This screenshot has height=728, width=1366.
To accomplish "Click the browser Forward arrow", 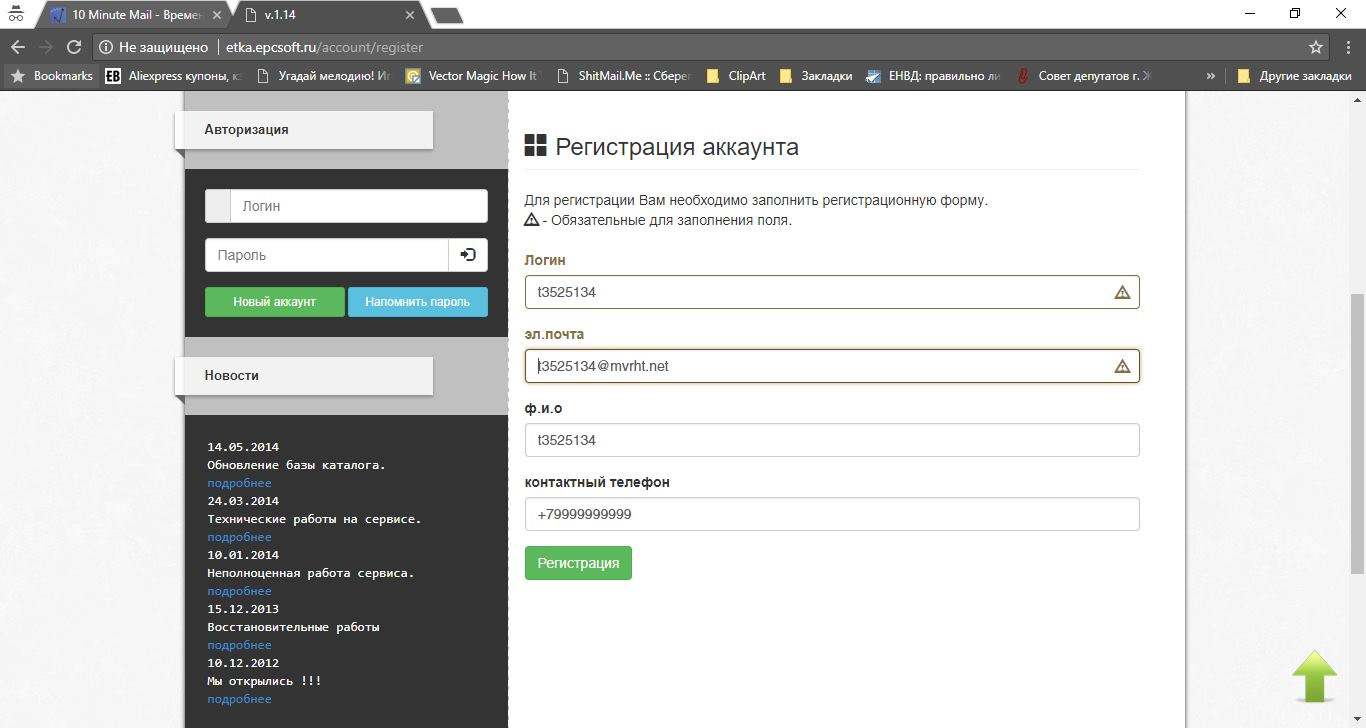I will coord(46,47).
